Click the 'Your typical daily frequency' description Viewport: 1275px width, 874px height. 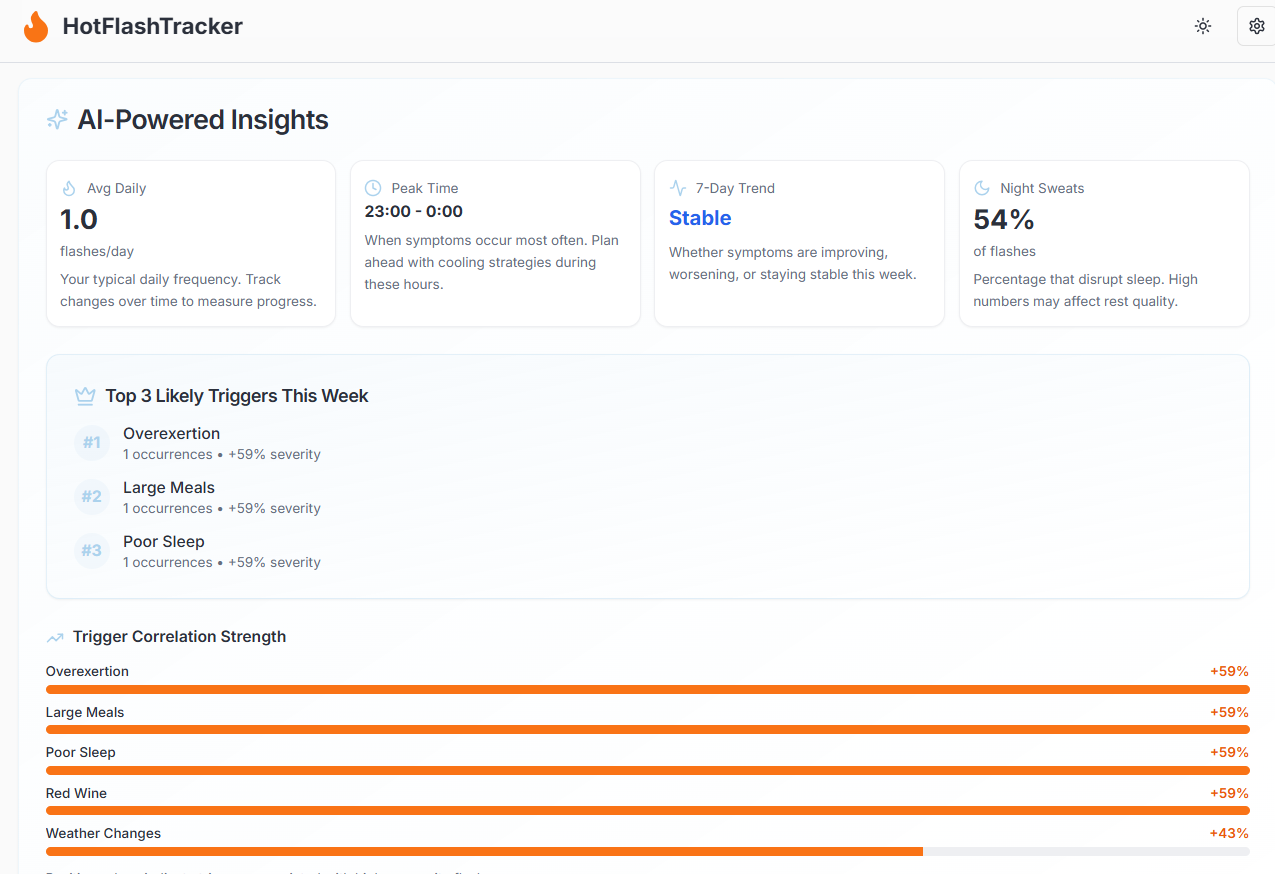tap(188, 290)
